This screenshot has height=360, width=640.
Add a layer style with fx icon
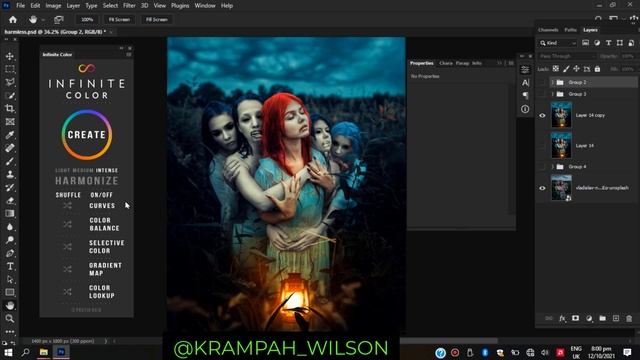[562, 318]
